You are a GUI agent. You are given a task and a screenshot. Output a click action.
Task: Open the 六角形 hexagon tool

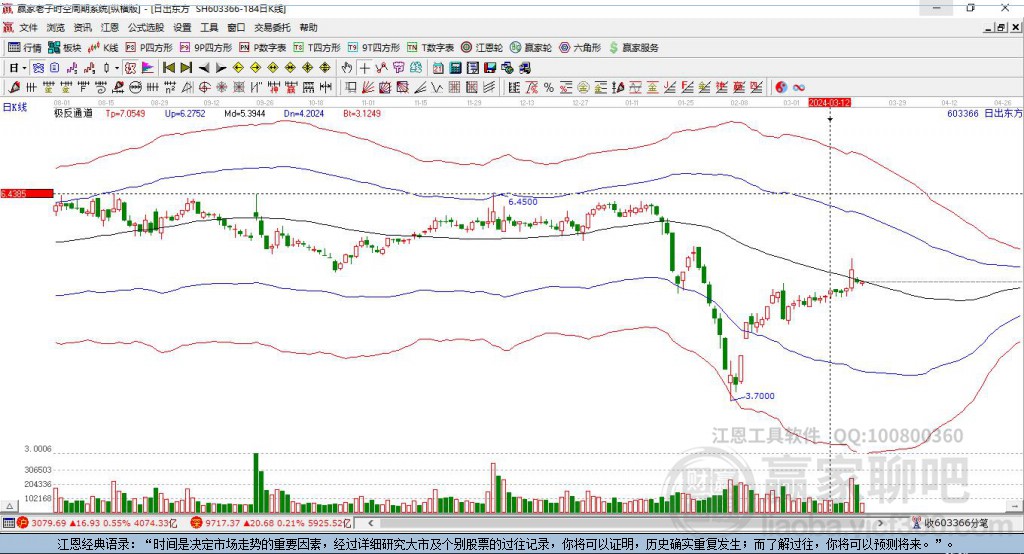[580, 48]
